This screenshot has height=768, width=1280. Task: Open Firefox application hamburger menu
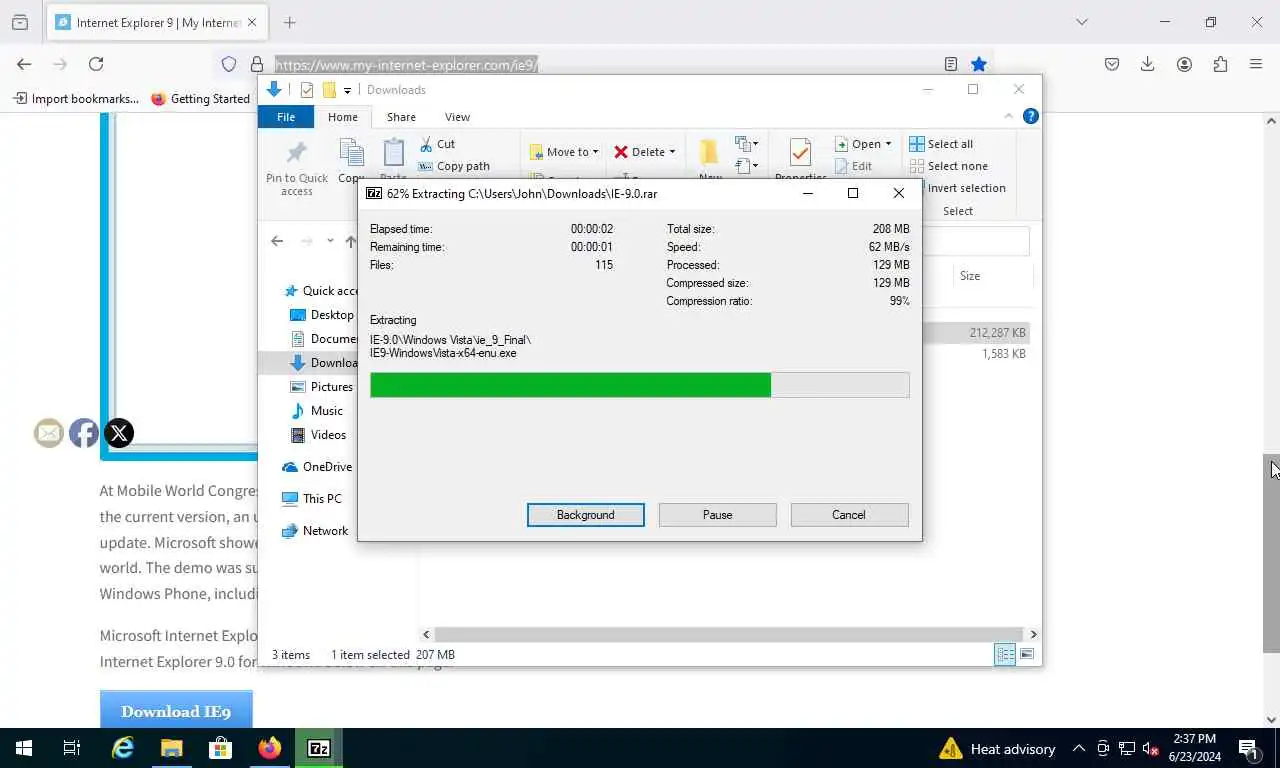1256,64
